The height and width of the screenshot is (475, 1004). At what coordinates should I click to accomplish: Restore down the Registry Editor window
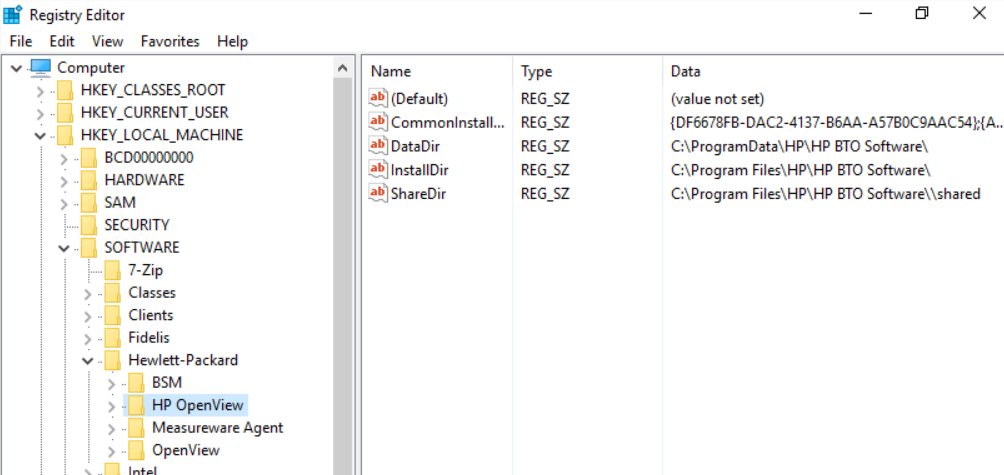(x=922, y=13)
